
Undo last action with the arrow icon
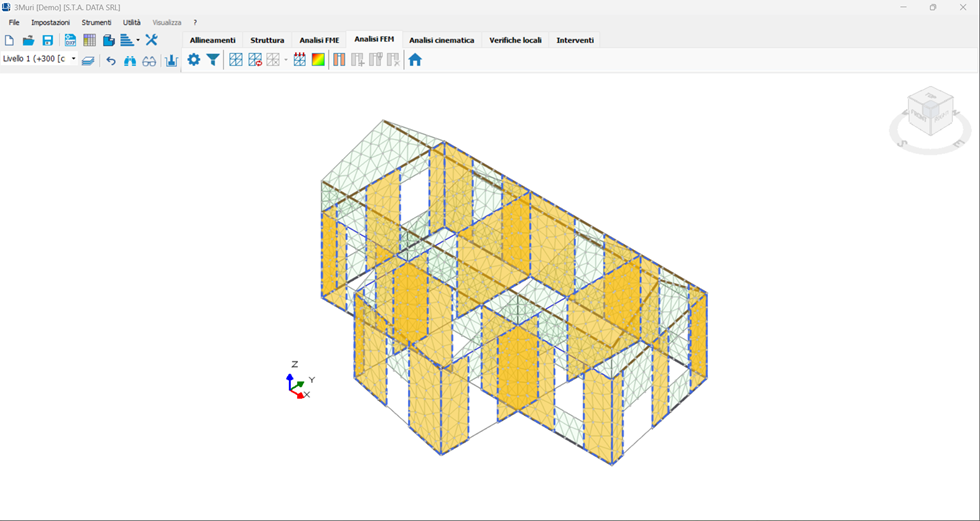[111, 60]
